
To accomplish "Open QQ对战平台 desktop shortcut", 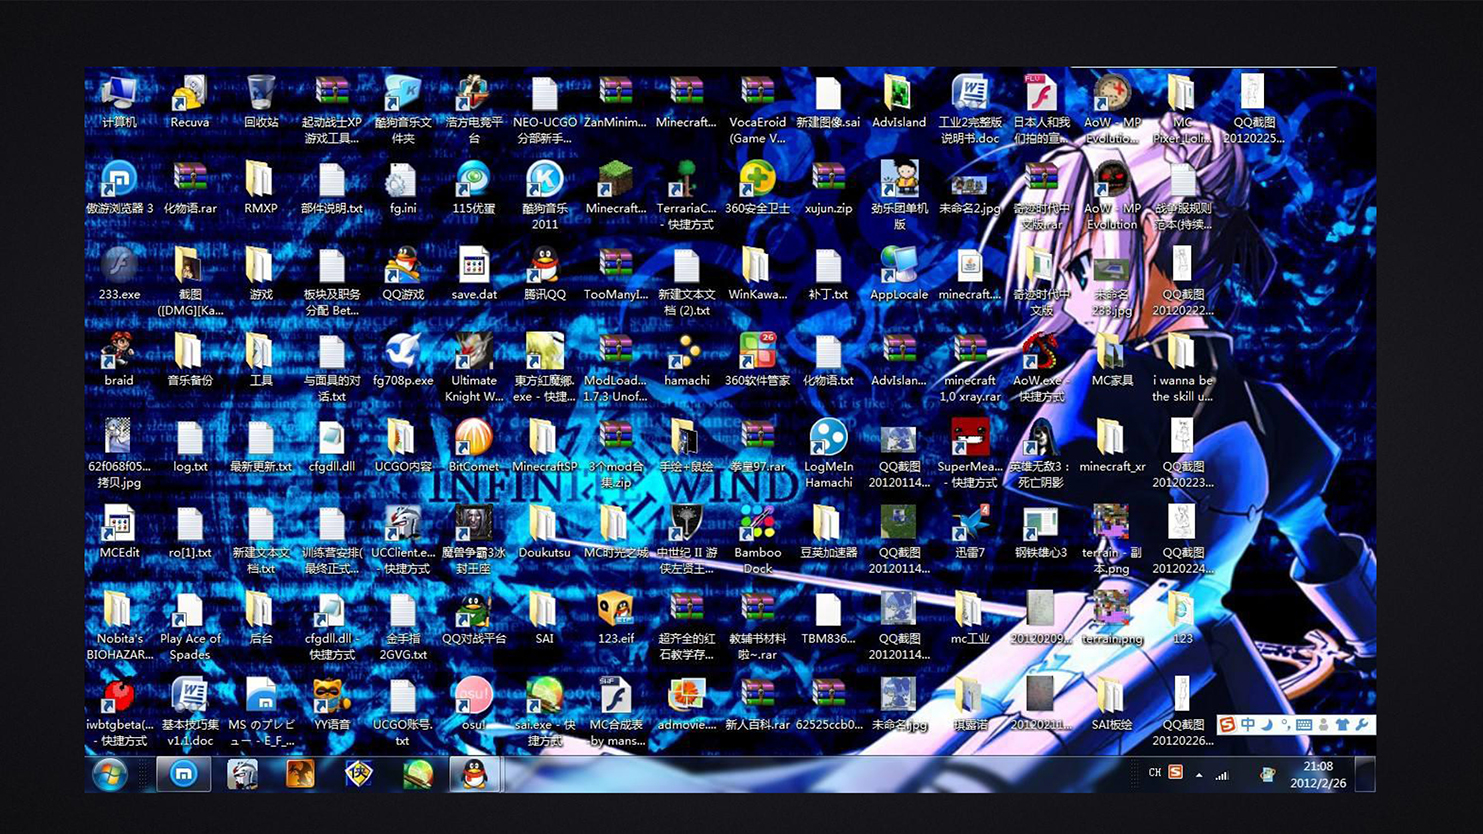I will [x=473, y=618].
